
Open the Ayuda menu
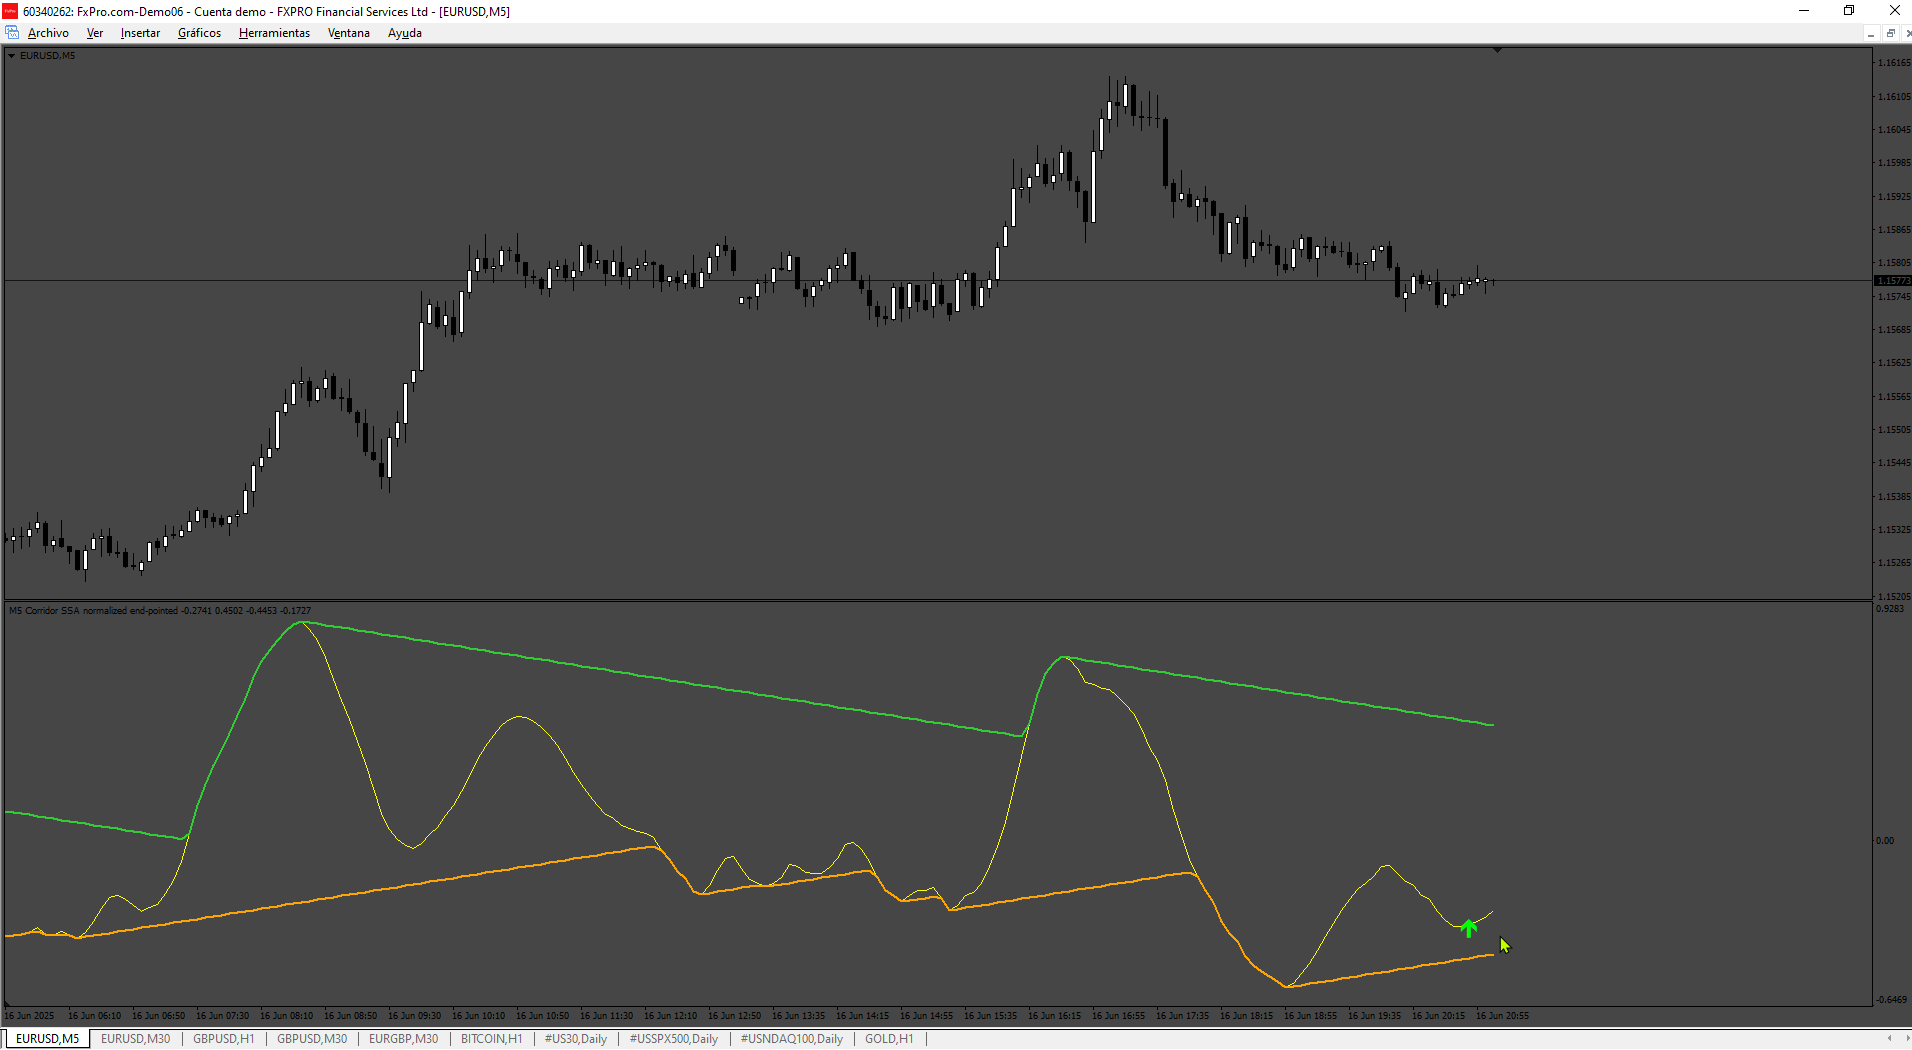[405, 33]
